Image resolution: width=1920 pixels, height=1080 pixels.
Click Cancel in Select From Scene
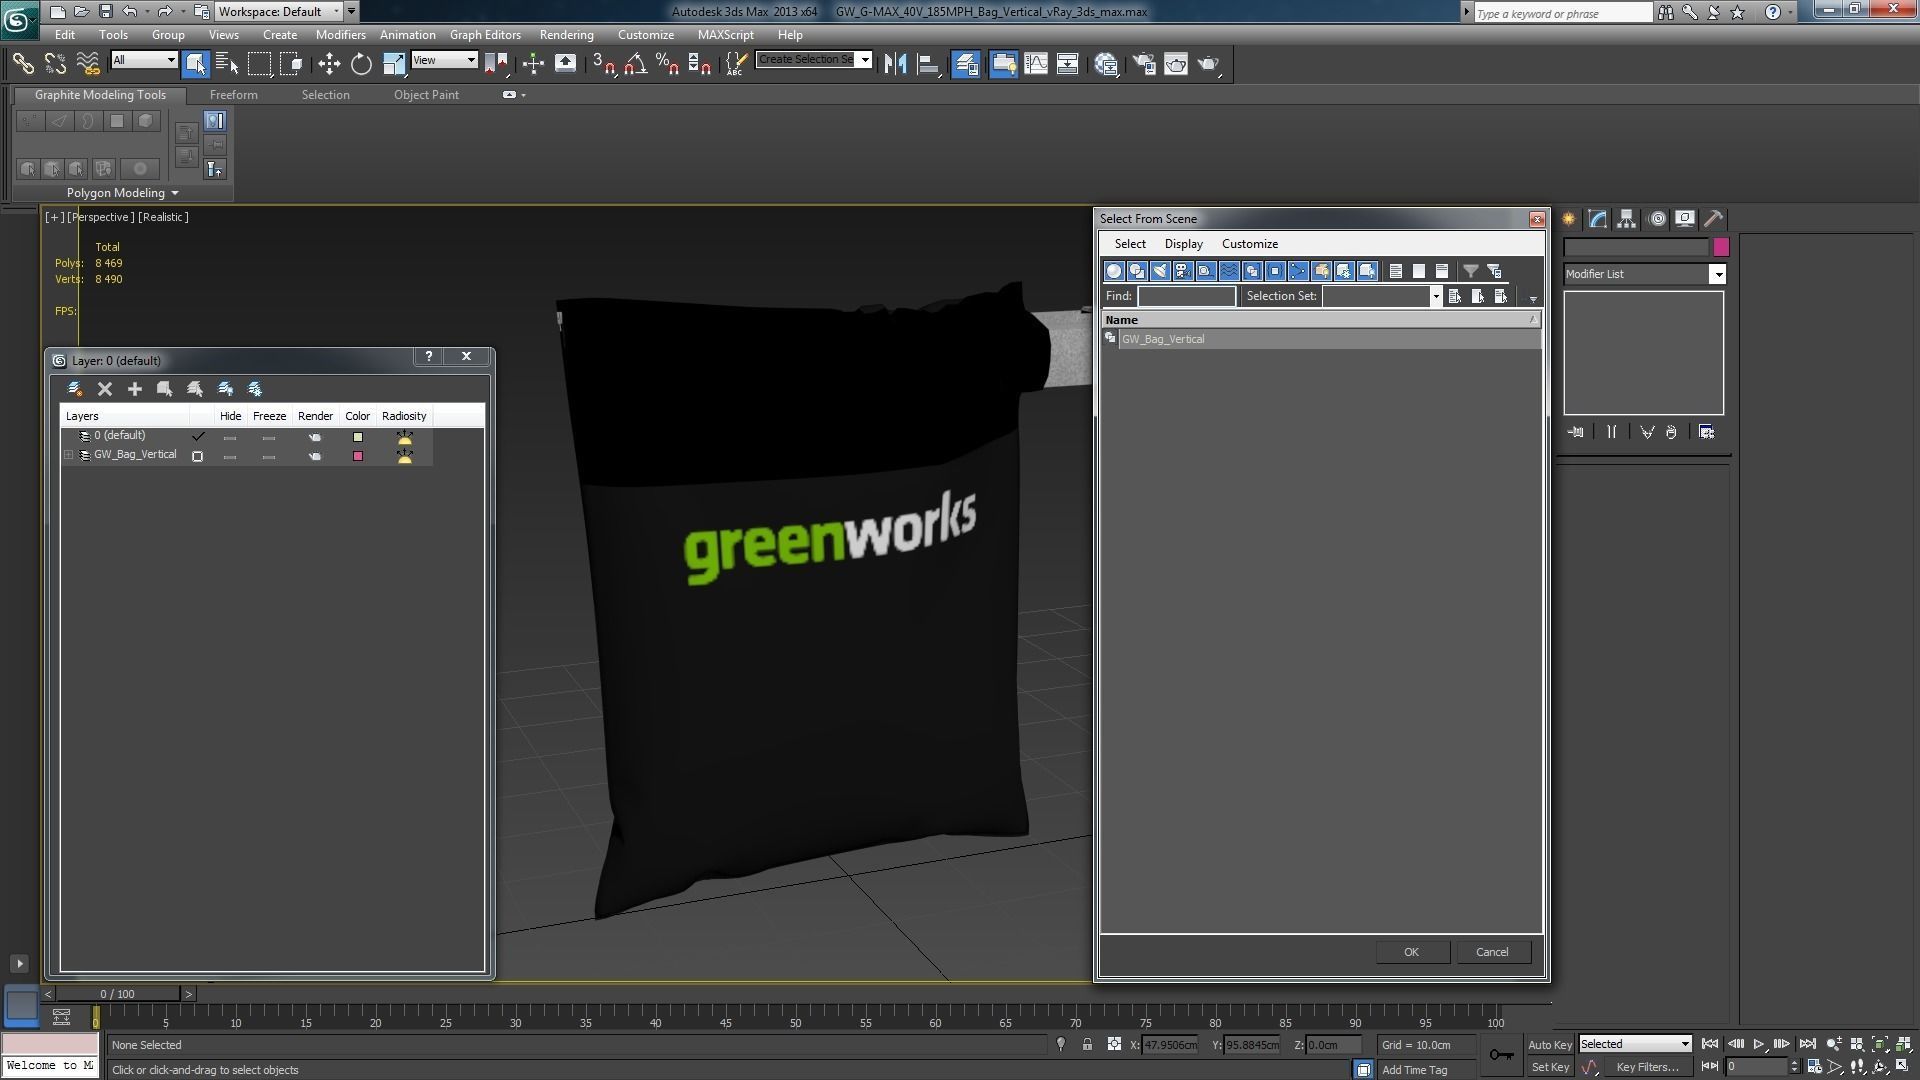(x=1492, y=952)
